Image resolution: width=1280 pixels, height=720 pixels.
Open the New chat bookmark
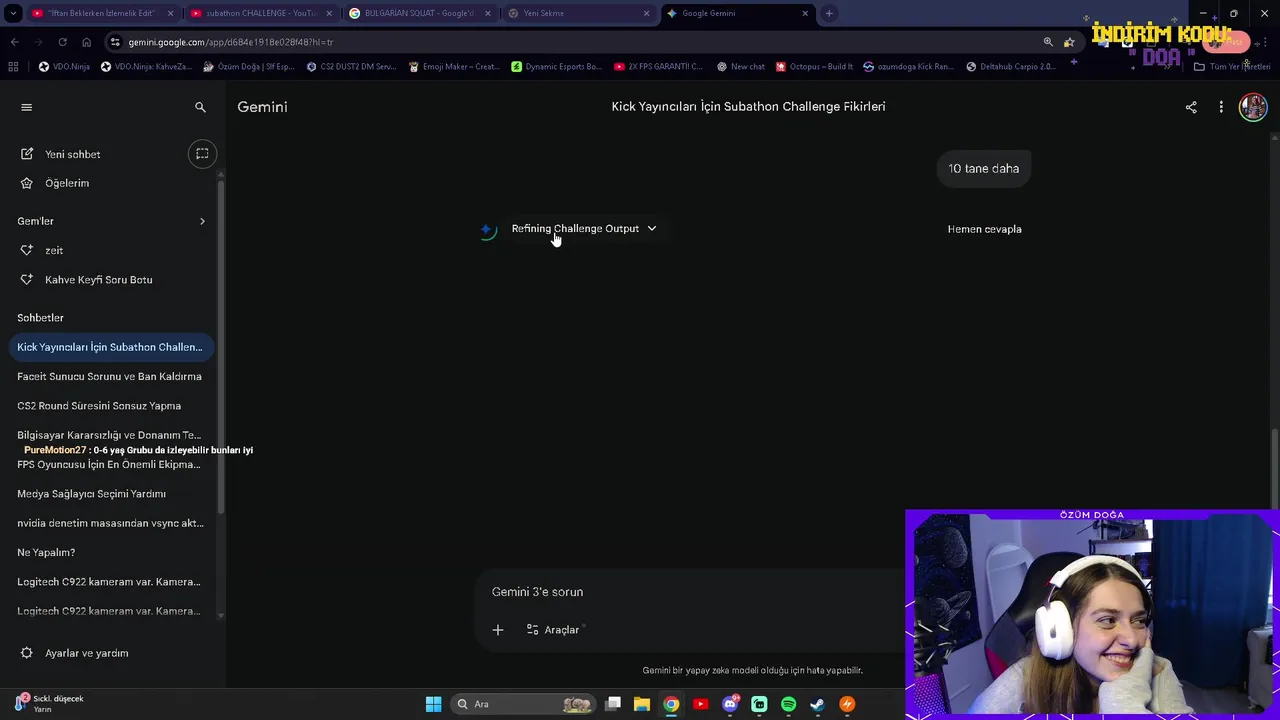click(741, 66)
